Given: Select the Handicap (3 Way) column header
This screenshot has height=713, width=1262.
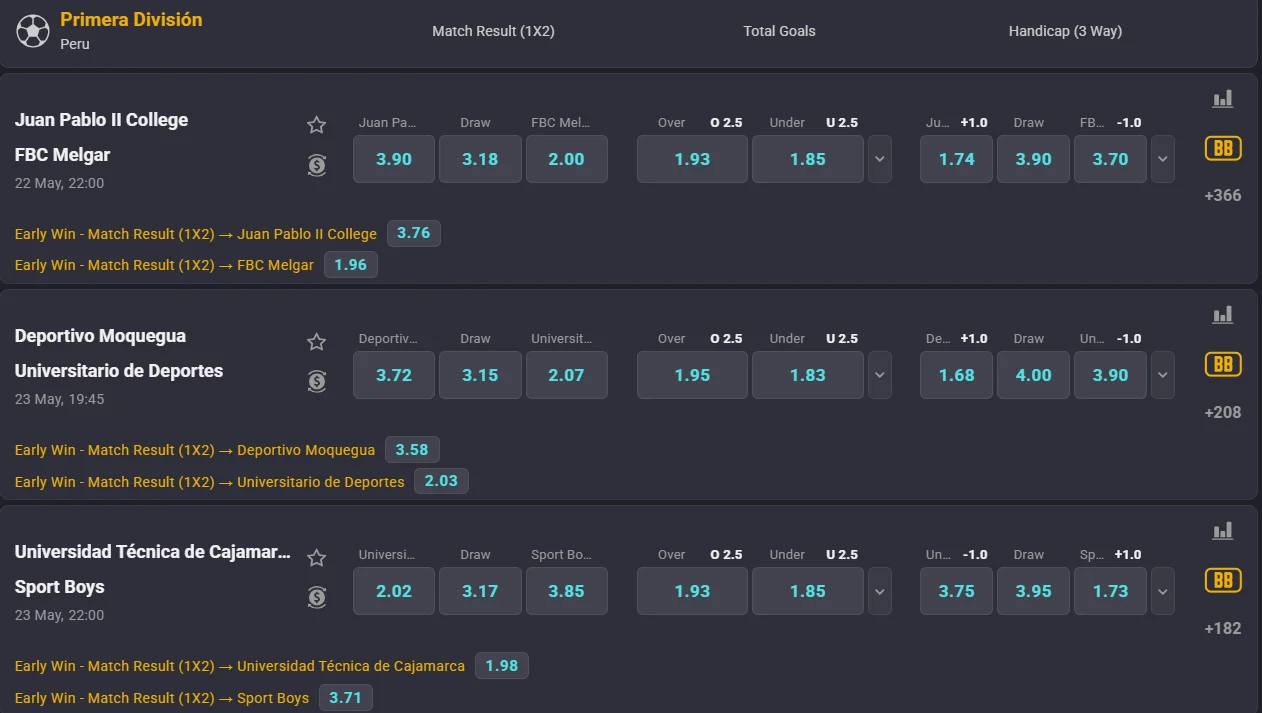Looking at the screenshot, I should (1065, 31).
